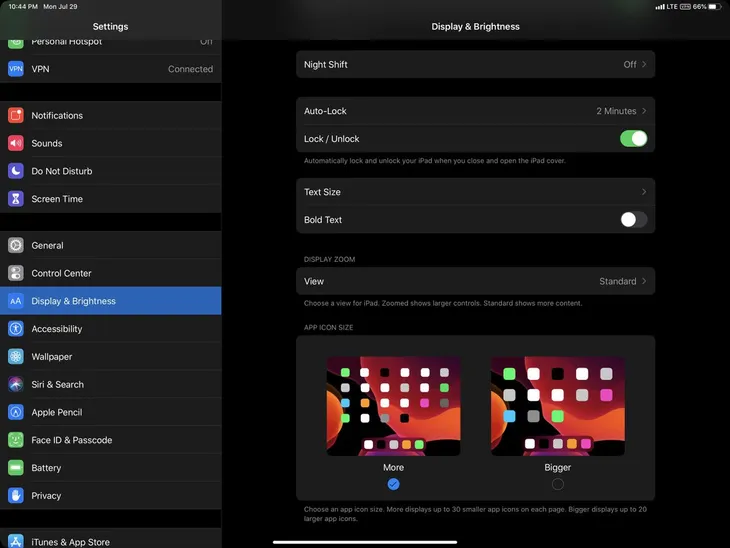Screen dimensions: 730x548
Task: Tap the More layout preview thumbnail
Action: 393,406
